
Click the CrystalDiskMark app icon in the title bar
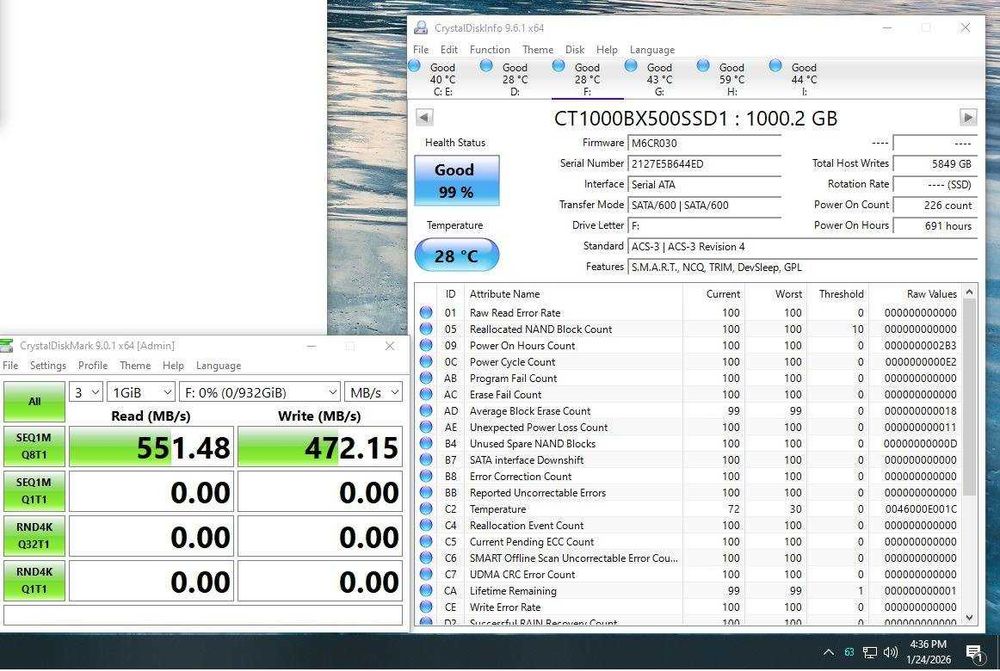(6, 346)
